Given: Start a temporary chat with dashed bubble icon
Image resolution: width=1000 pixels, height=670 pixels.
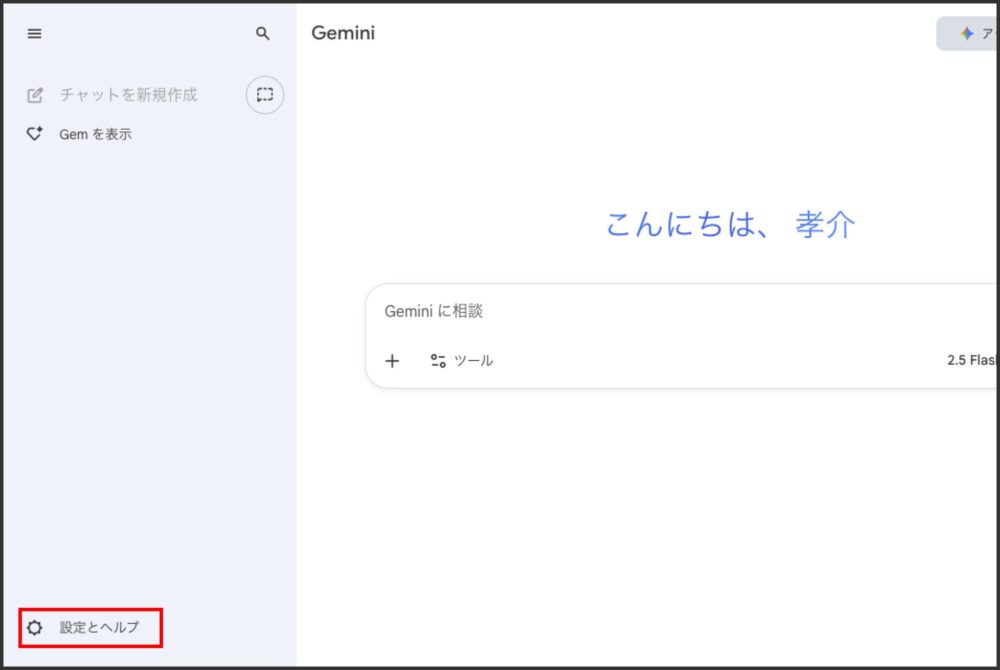Looking at the screenshot, I should point(265,95).
